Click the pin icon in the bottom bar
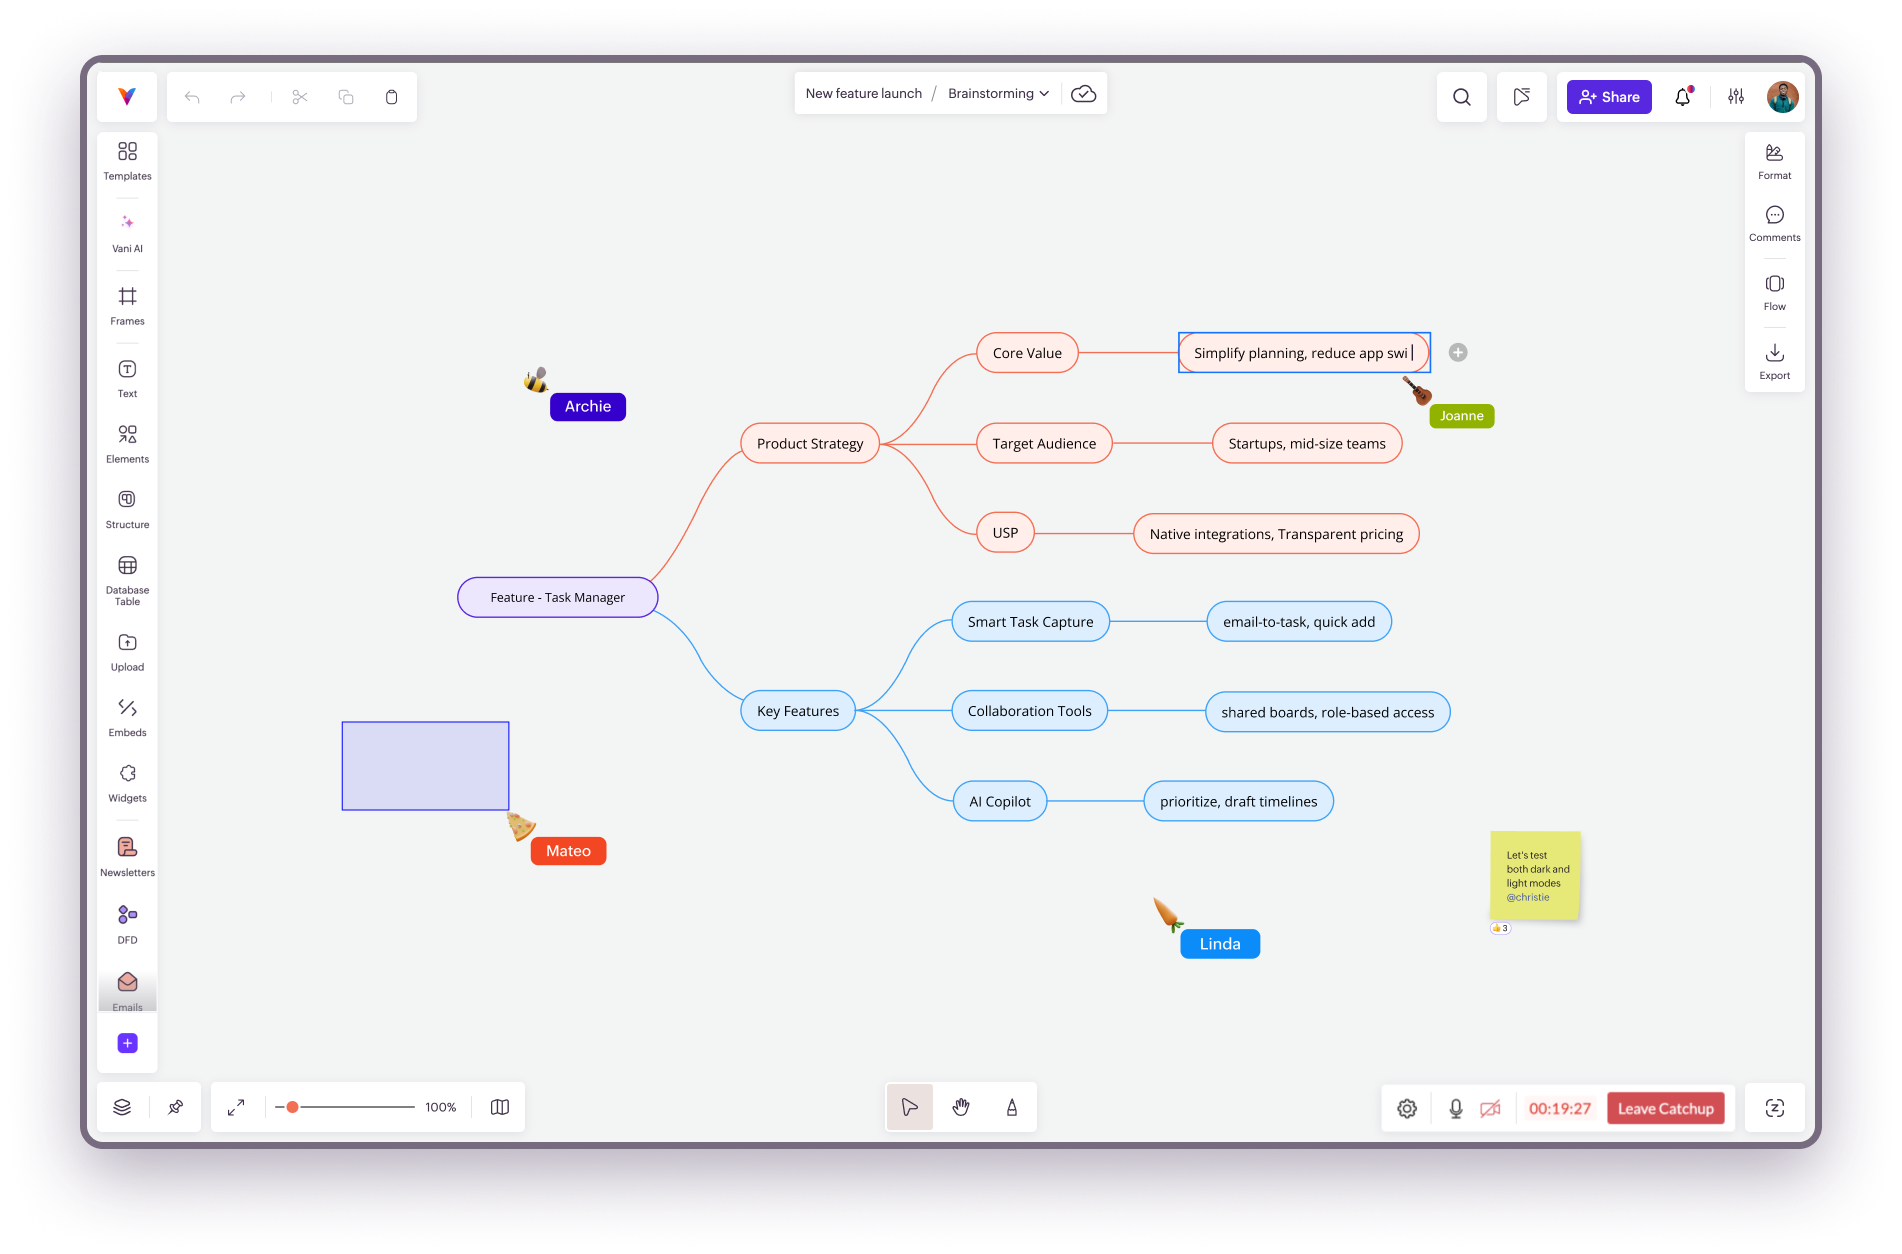The height and width of the screenshot is (1254, 1902). (175, 1107)
